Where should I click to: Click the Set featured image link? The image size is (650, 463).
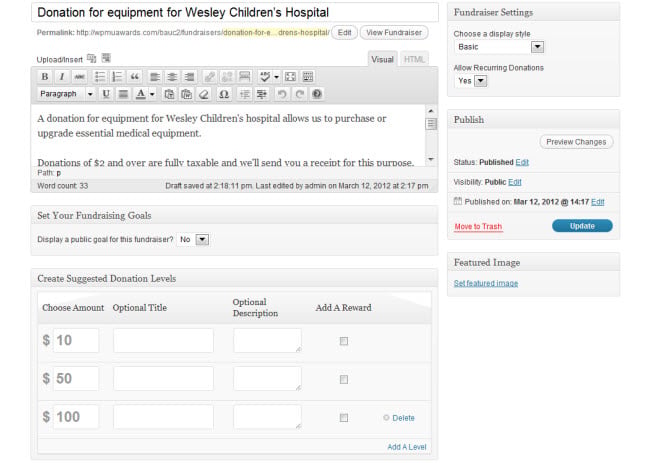(486, 284)
